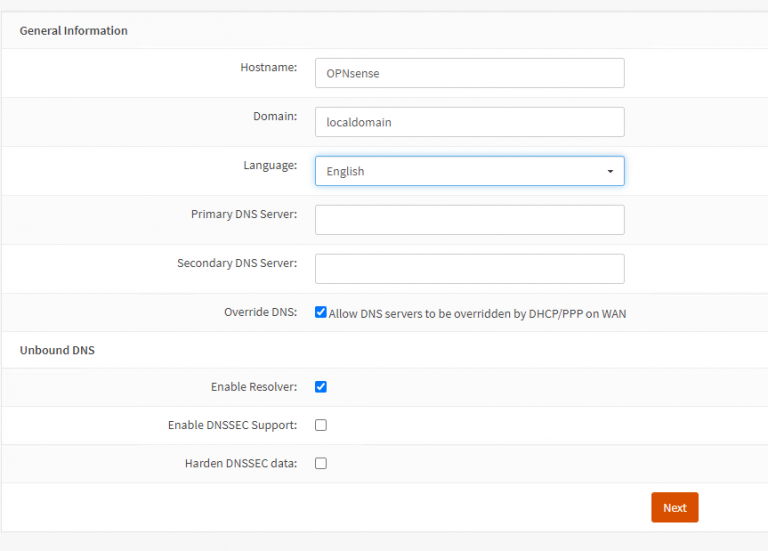Enable the DNSSEC Support checkbox

[321, 425]
